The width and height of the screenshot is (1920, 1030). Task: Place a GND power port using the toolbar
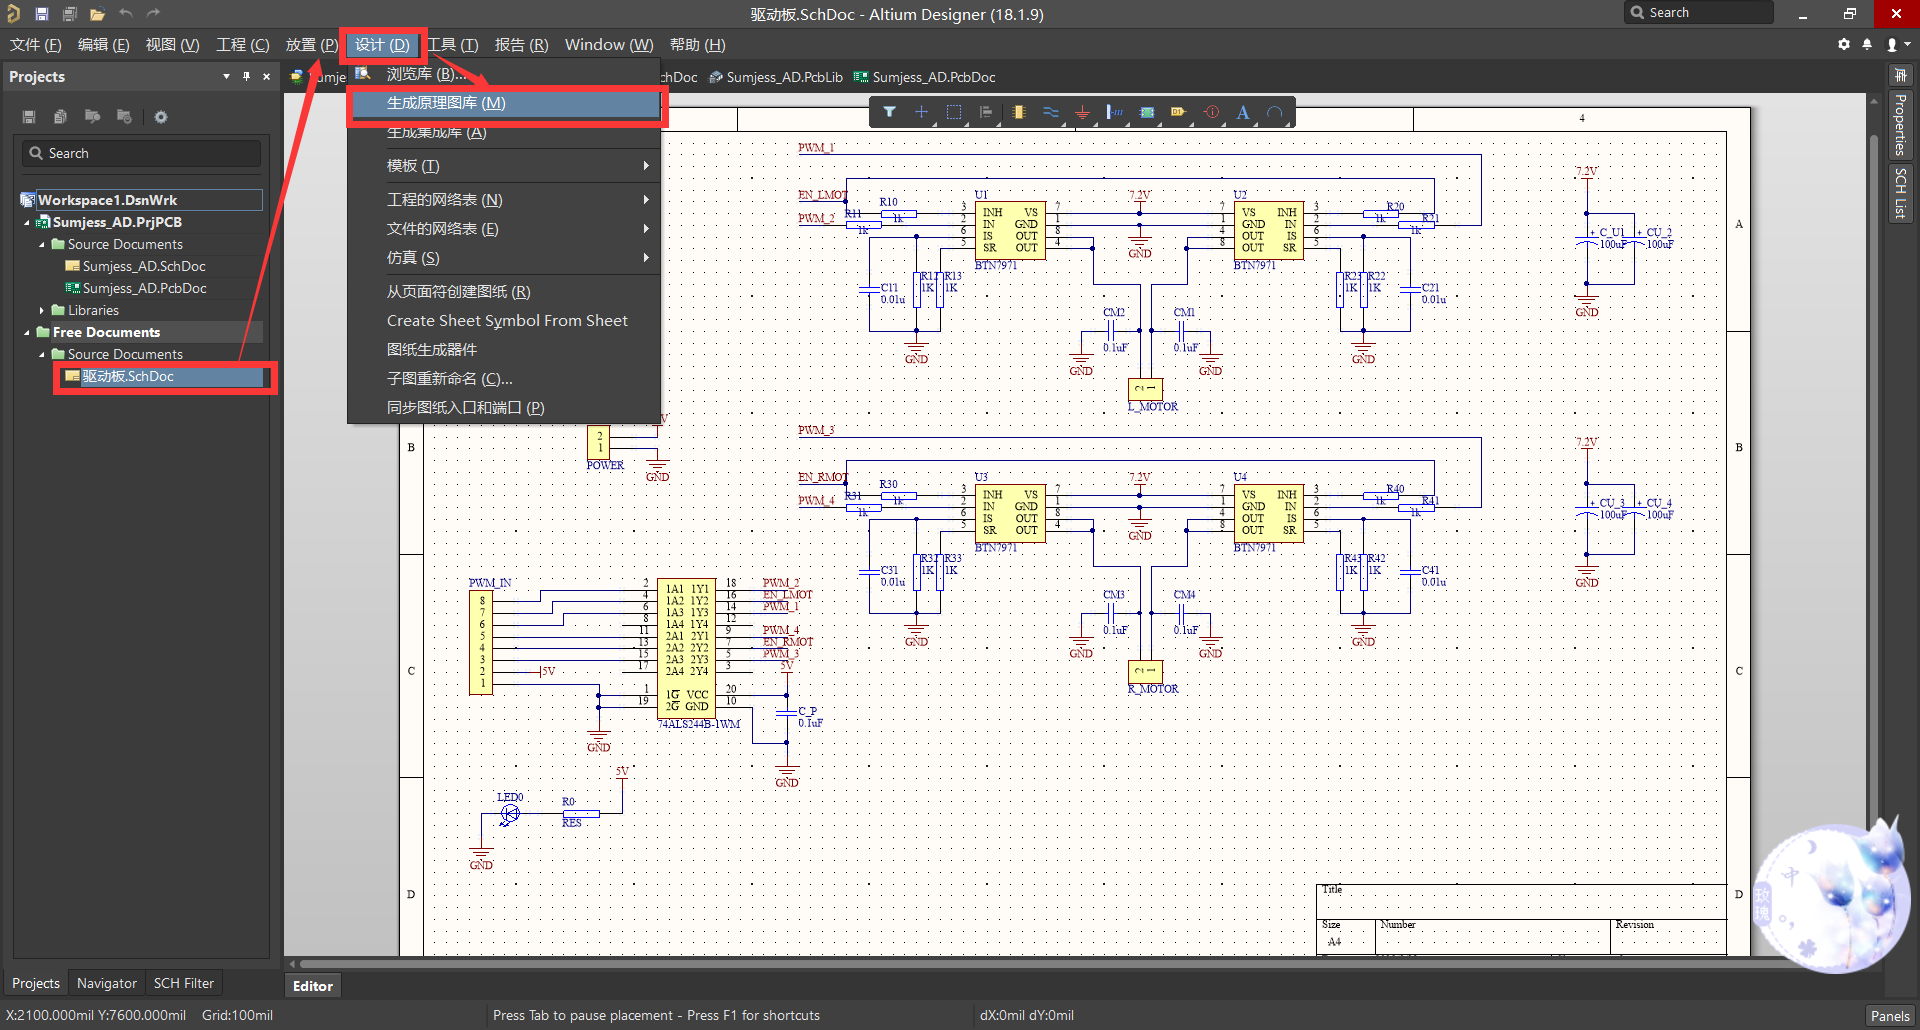click(1082, 112)
